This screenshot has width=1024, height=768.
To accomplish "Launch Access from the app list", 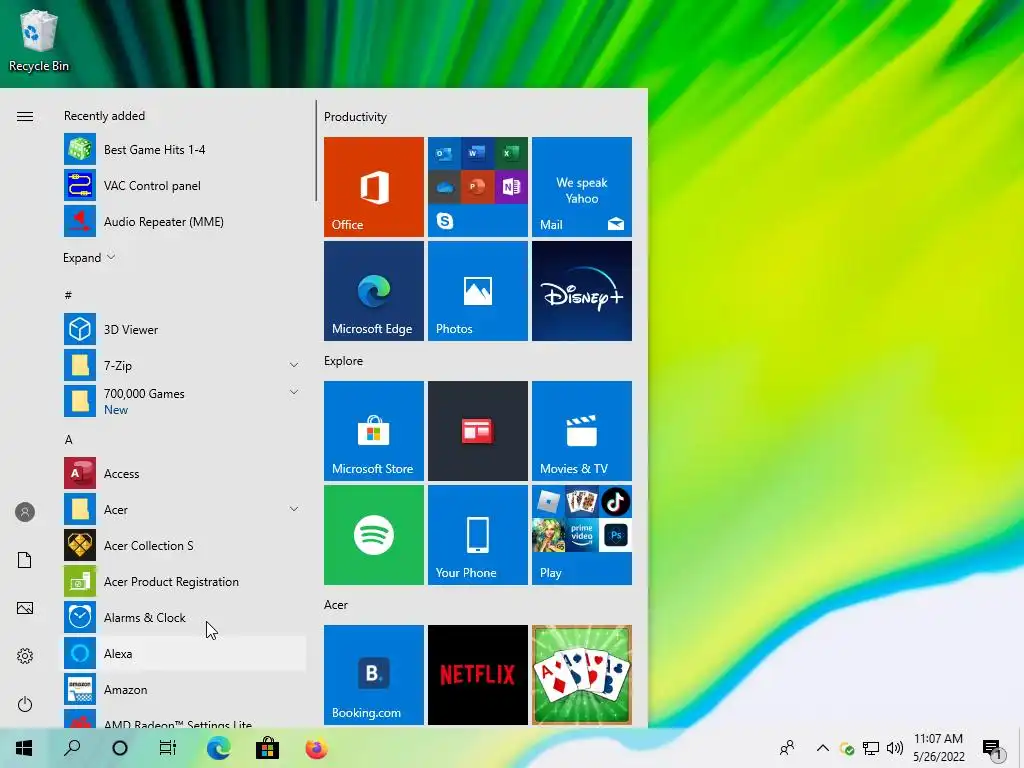I will [184, 473].
